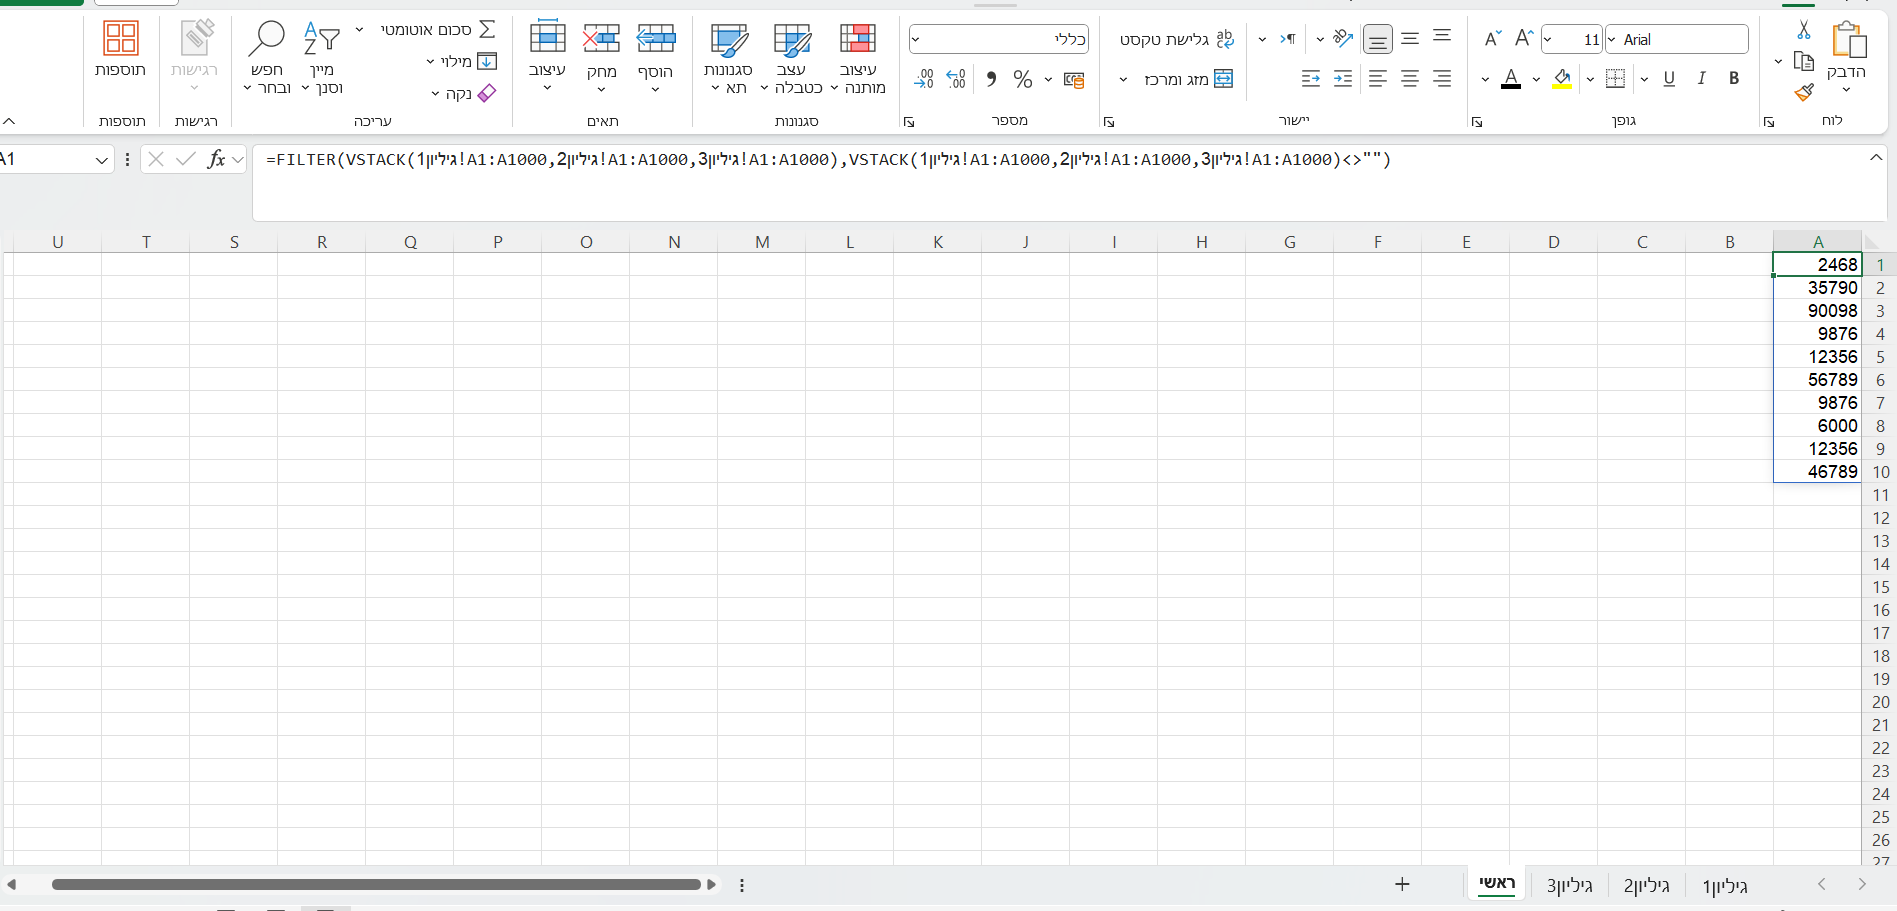Toggle Underline formatting
The image size is (1897, 911).
point(1669,78)
